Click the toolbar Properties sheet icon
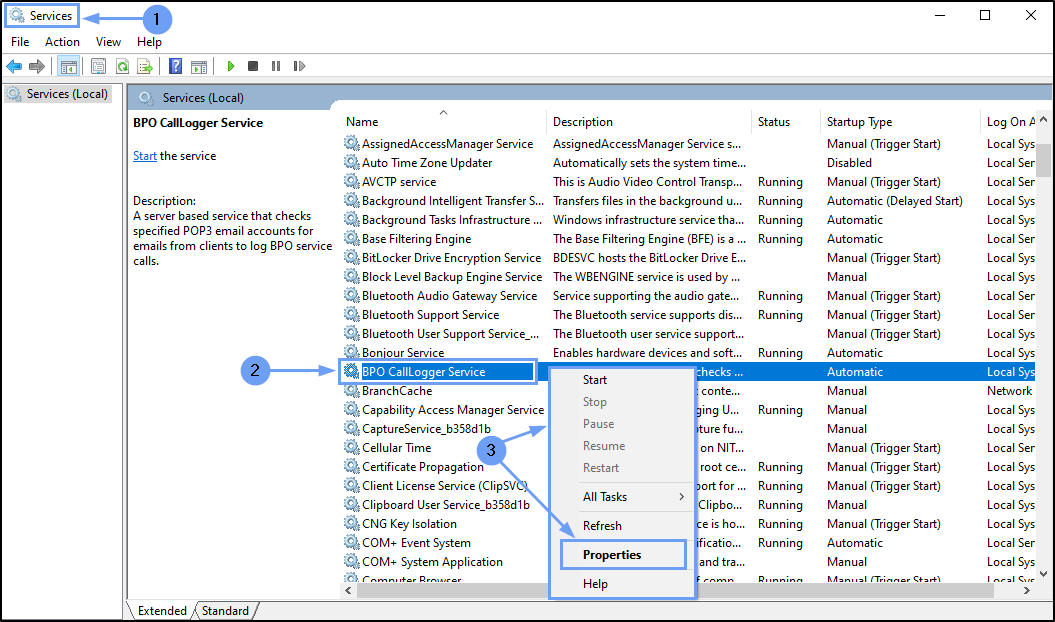This screenshot has width=1055, height=622. pyautogui.click(x=98, y=67)
